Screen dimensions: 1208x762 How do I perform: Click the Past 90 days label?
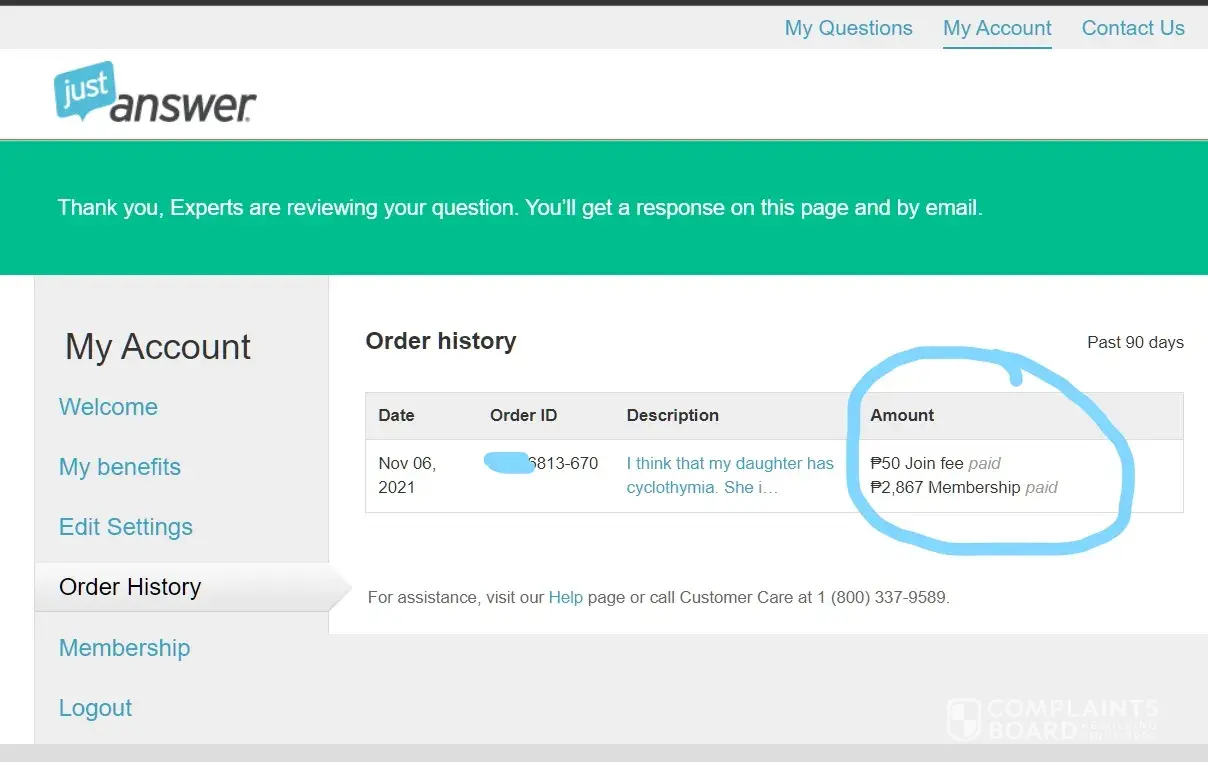coord(1135,342)
